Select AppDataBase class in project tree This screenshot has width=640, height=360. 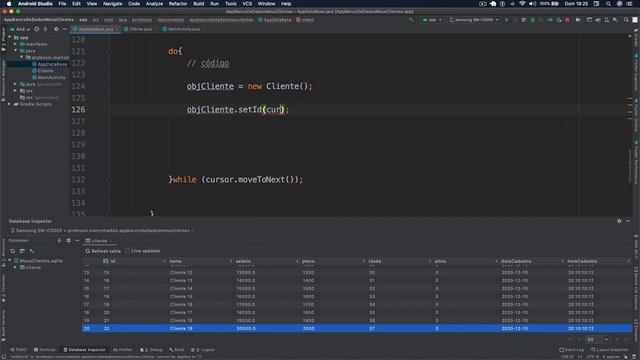point(52,64)
